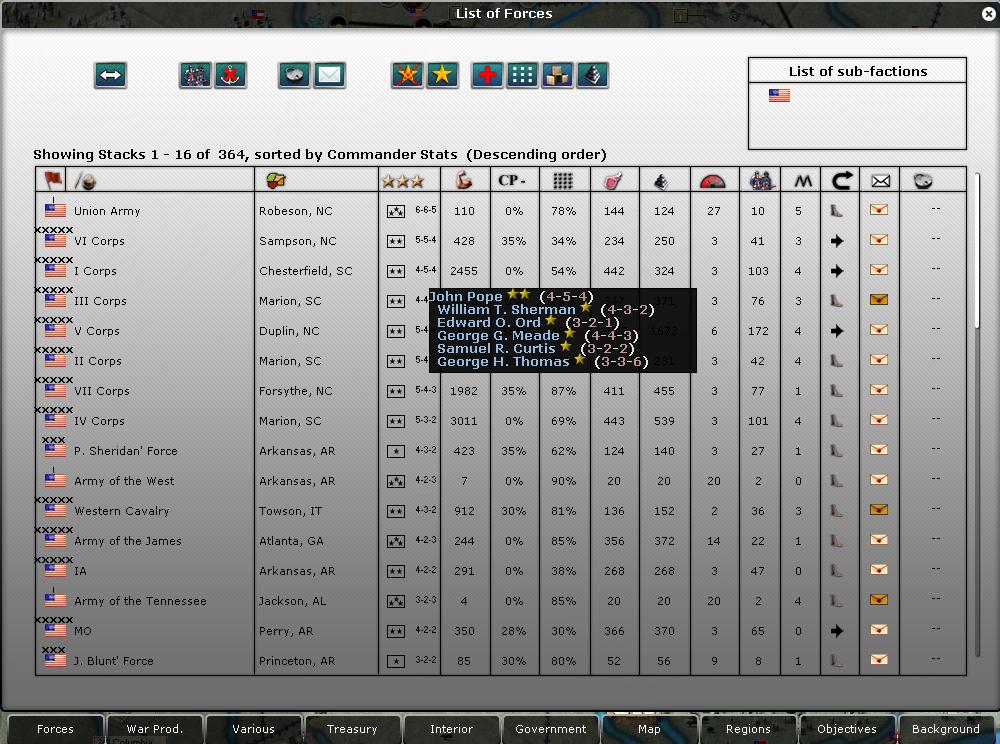The height and width of the screenshot is (744, 1000).
Task: Sort list by CP penalty column
Action: pos(514,181)
